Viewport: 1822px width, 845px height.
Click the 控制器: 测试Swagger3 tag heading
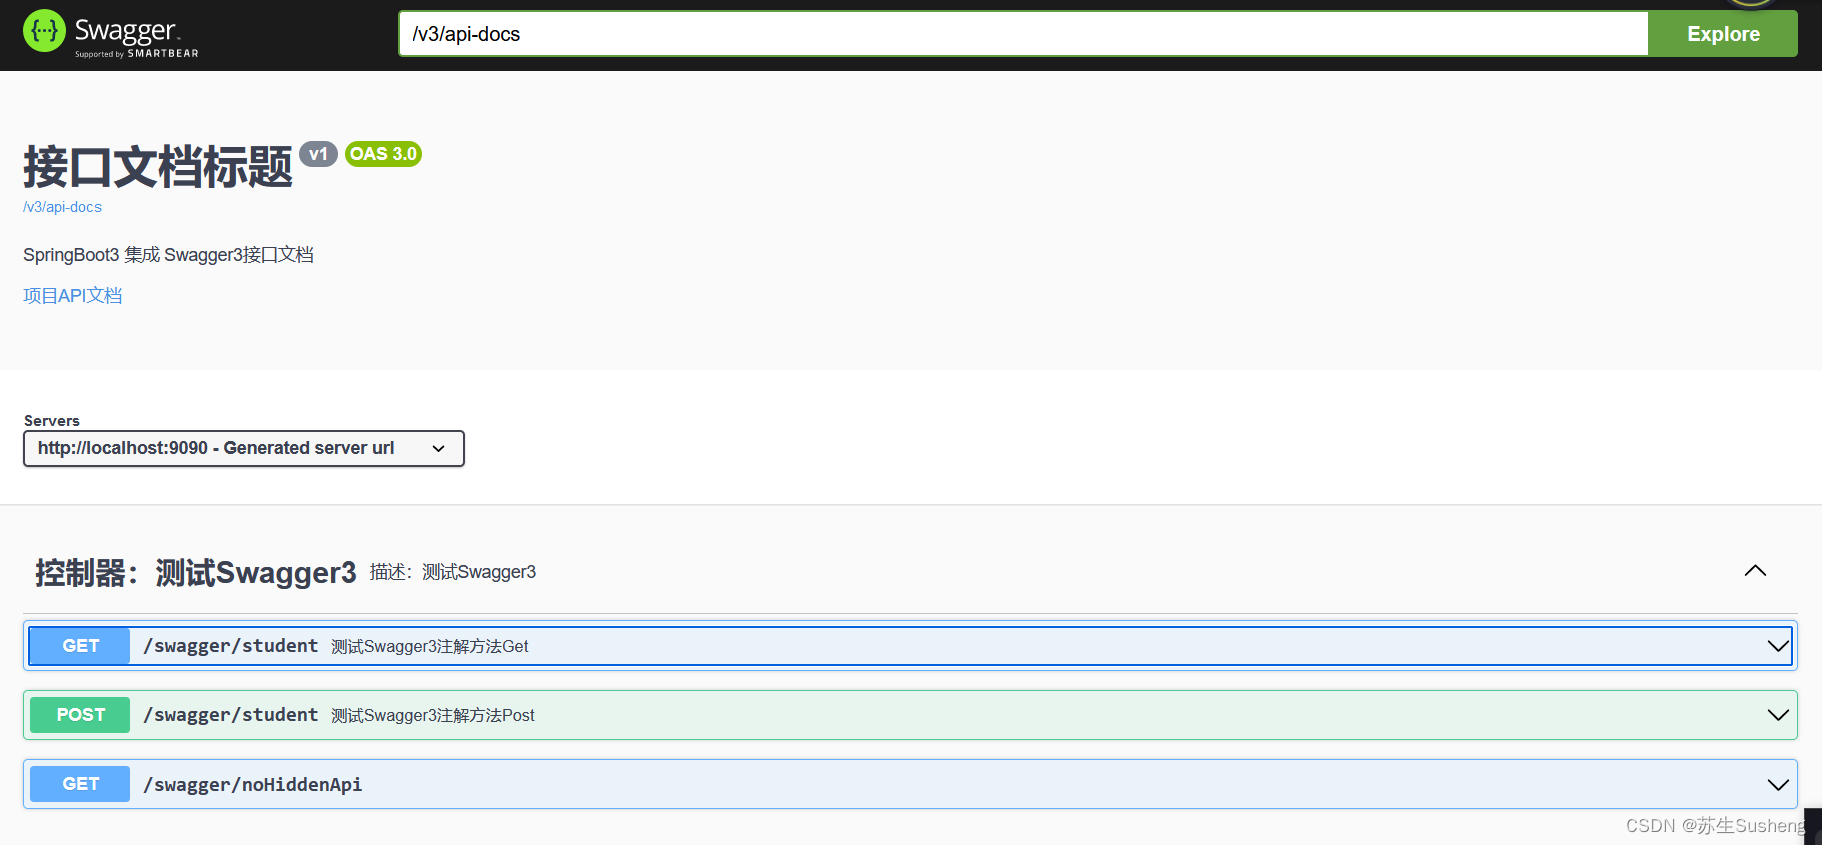coord(196,572)
